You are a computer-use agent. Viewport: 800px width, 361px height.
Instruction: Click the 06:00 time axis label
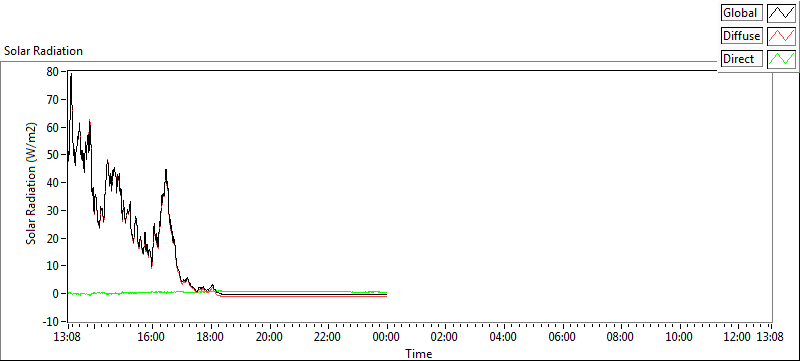point(563,337)
